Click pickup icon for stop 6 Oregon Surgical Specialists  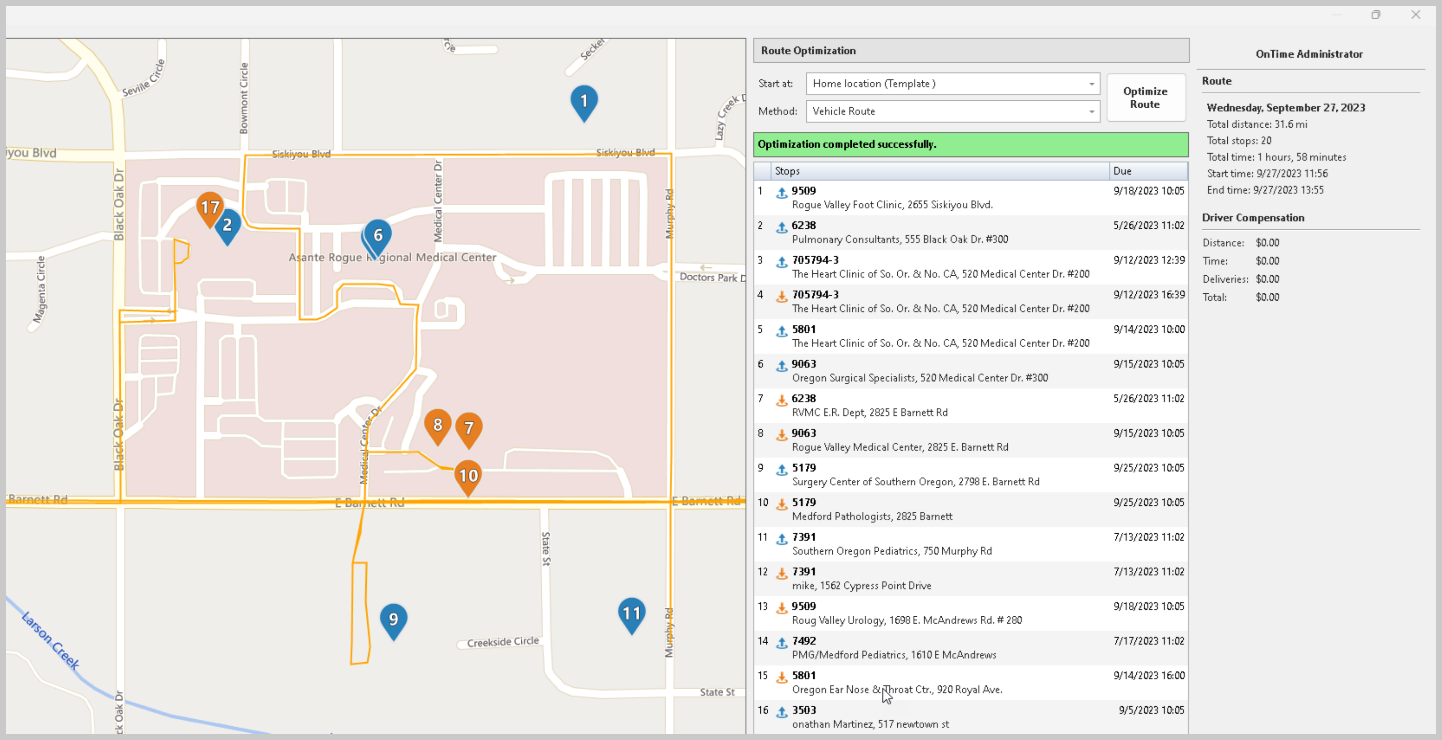(782, 366)
